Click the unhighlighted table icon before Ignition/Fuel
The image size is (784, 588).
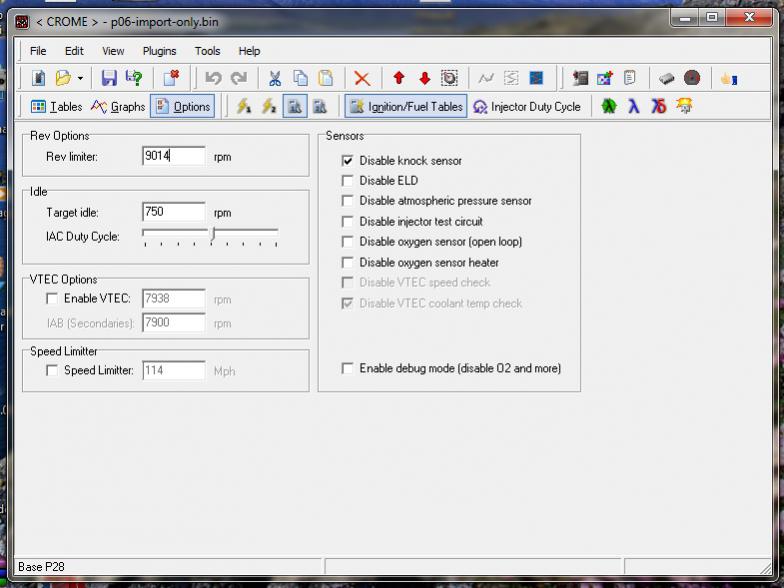(x=320, y=106)
